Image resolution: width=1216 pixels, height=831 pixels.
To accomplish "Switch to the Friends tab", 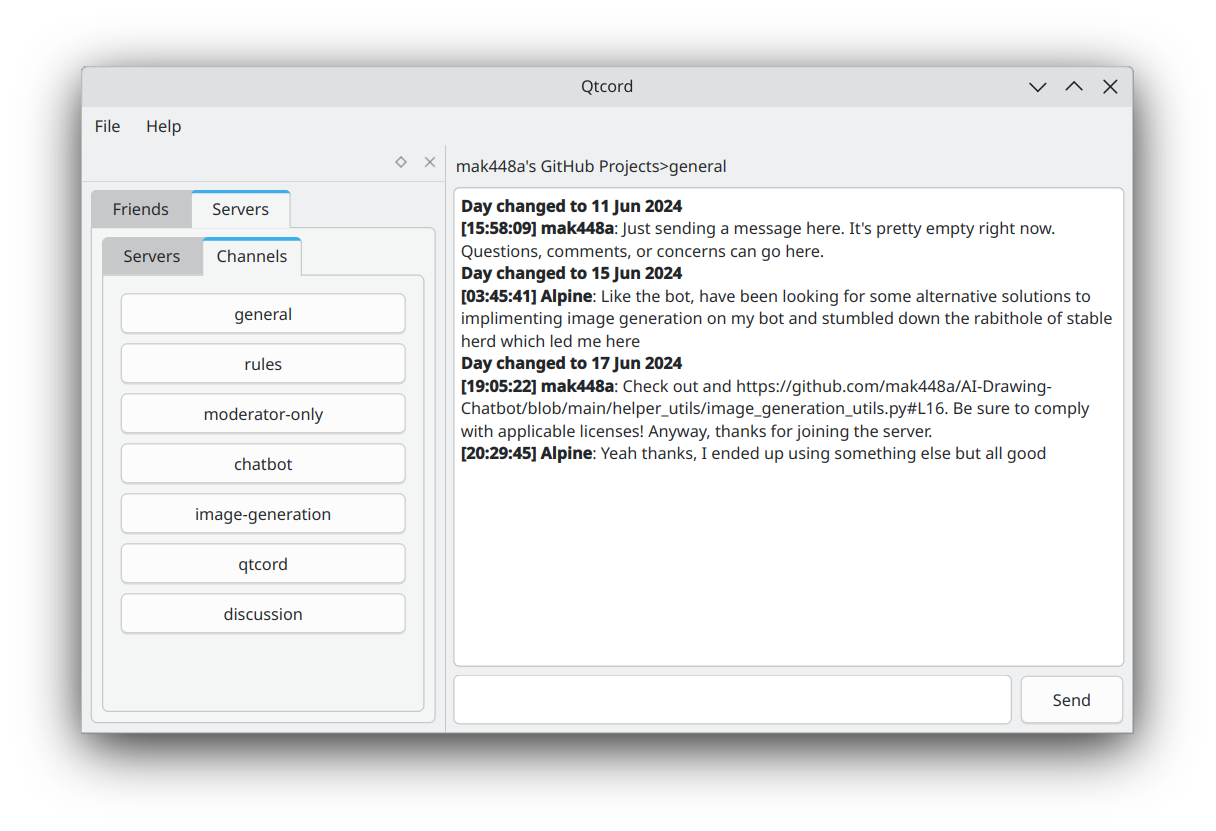I will coord(141,209).
